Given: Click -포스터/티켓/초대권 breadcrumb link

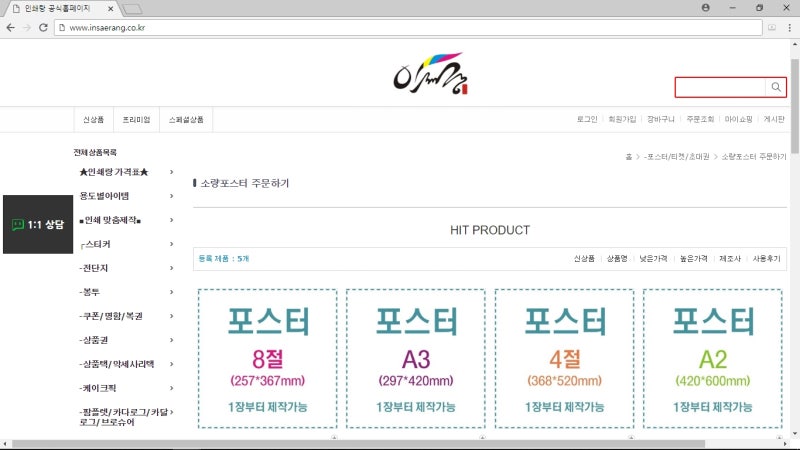Looking at the screenshot, I should pos(677,157).
